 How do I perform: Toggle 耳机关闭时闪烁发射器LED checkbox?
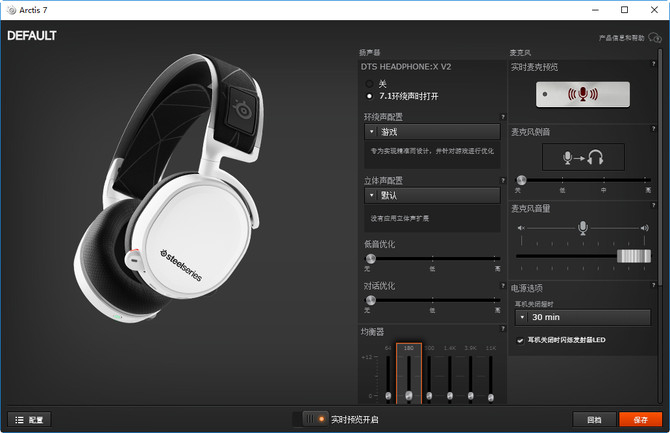(520, 341)
